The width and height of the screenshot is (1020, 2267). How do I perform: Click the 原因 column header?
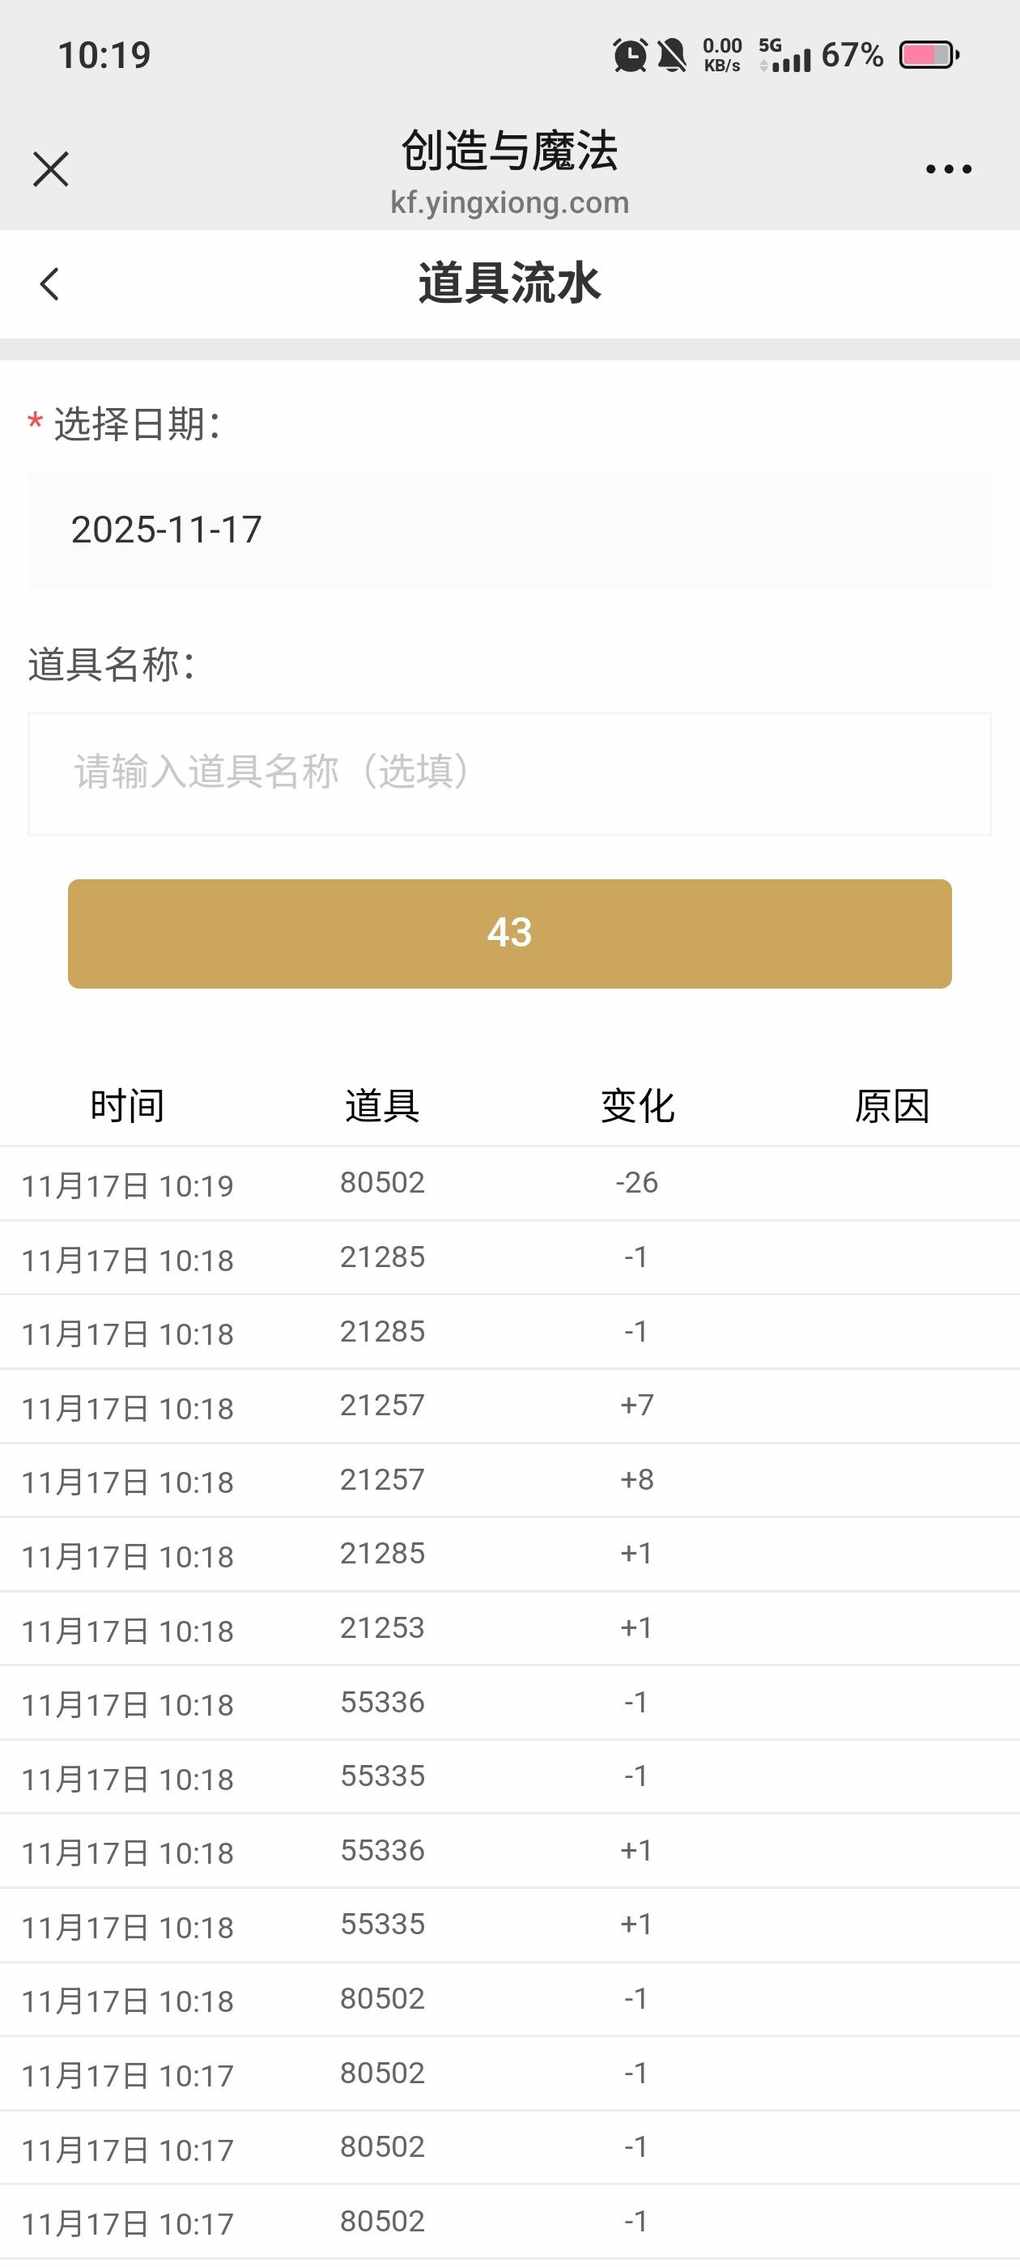(x=892, y=1106)
